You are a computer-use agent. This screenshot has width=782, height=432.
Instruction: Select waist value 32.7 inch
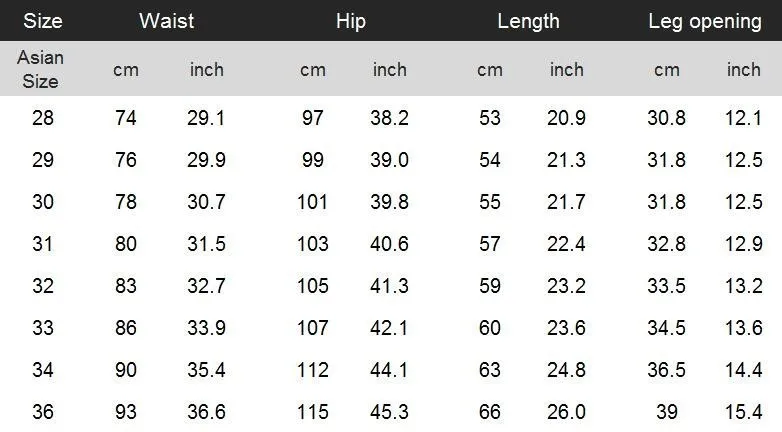[206, 286]
